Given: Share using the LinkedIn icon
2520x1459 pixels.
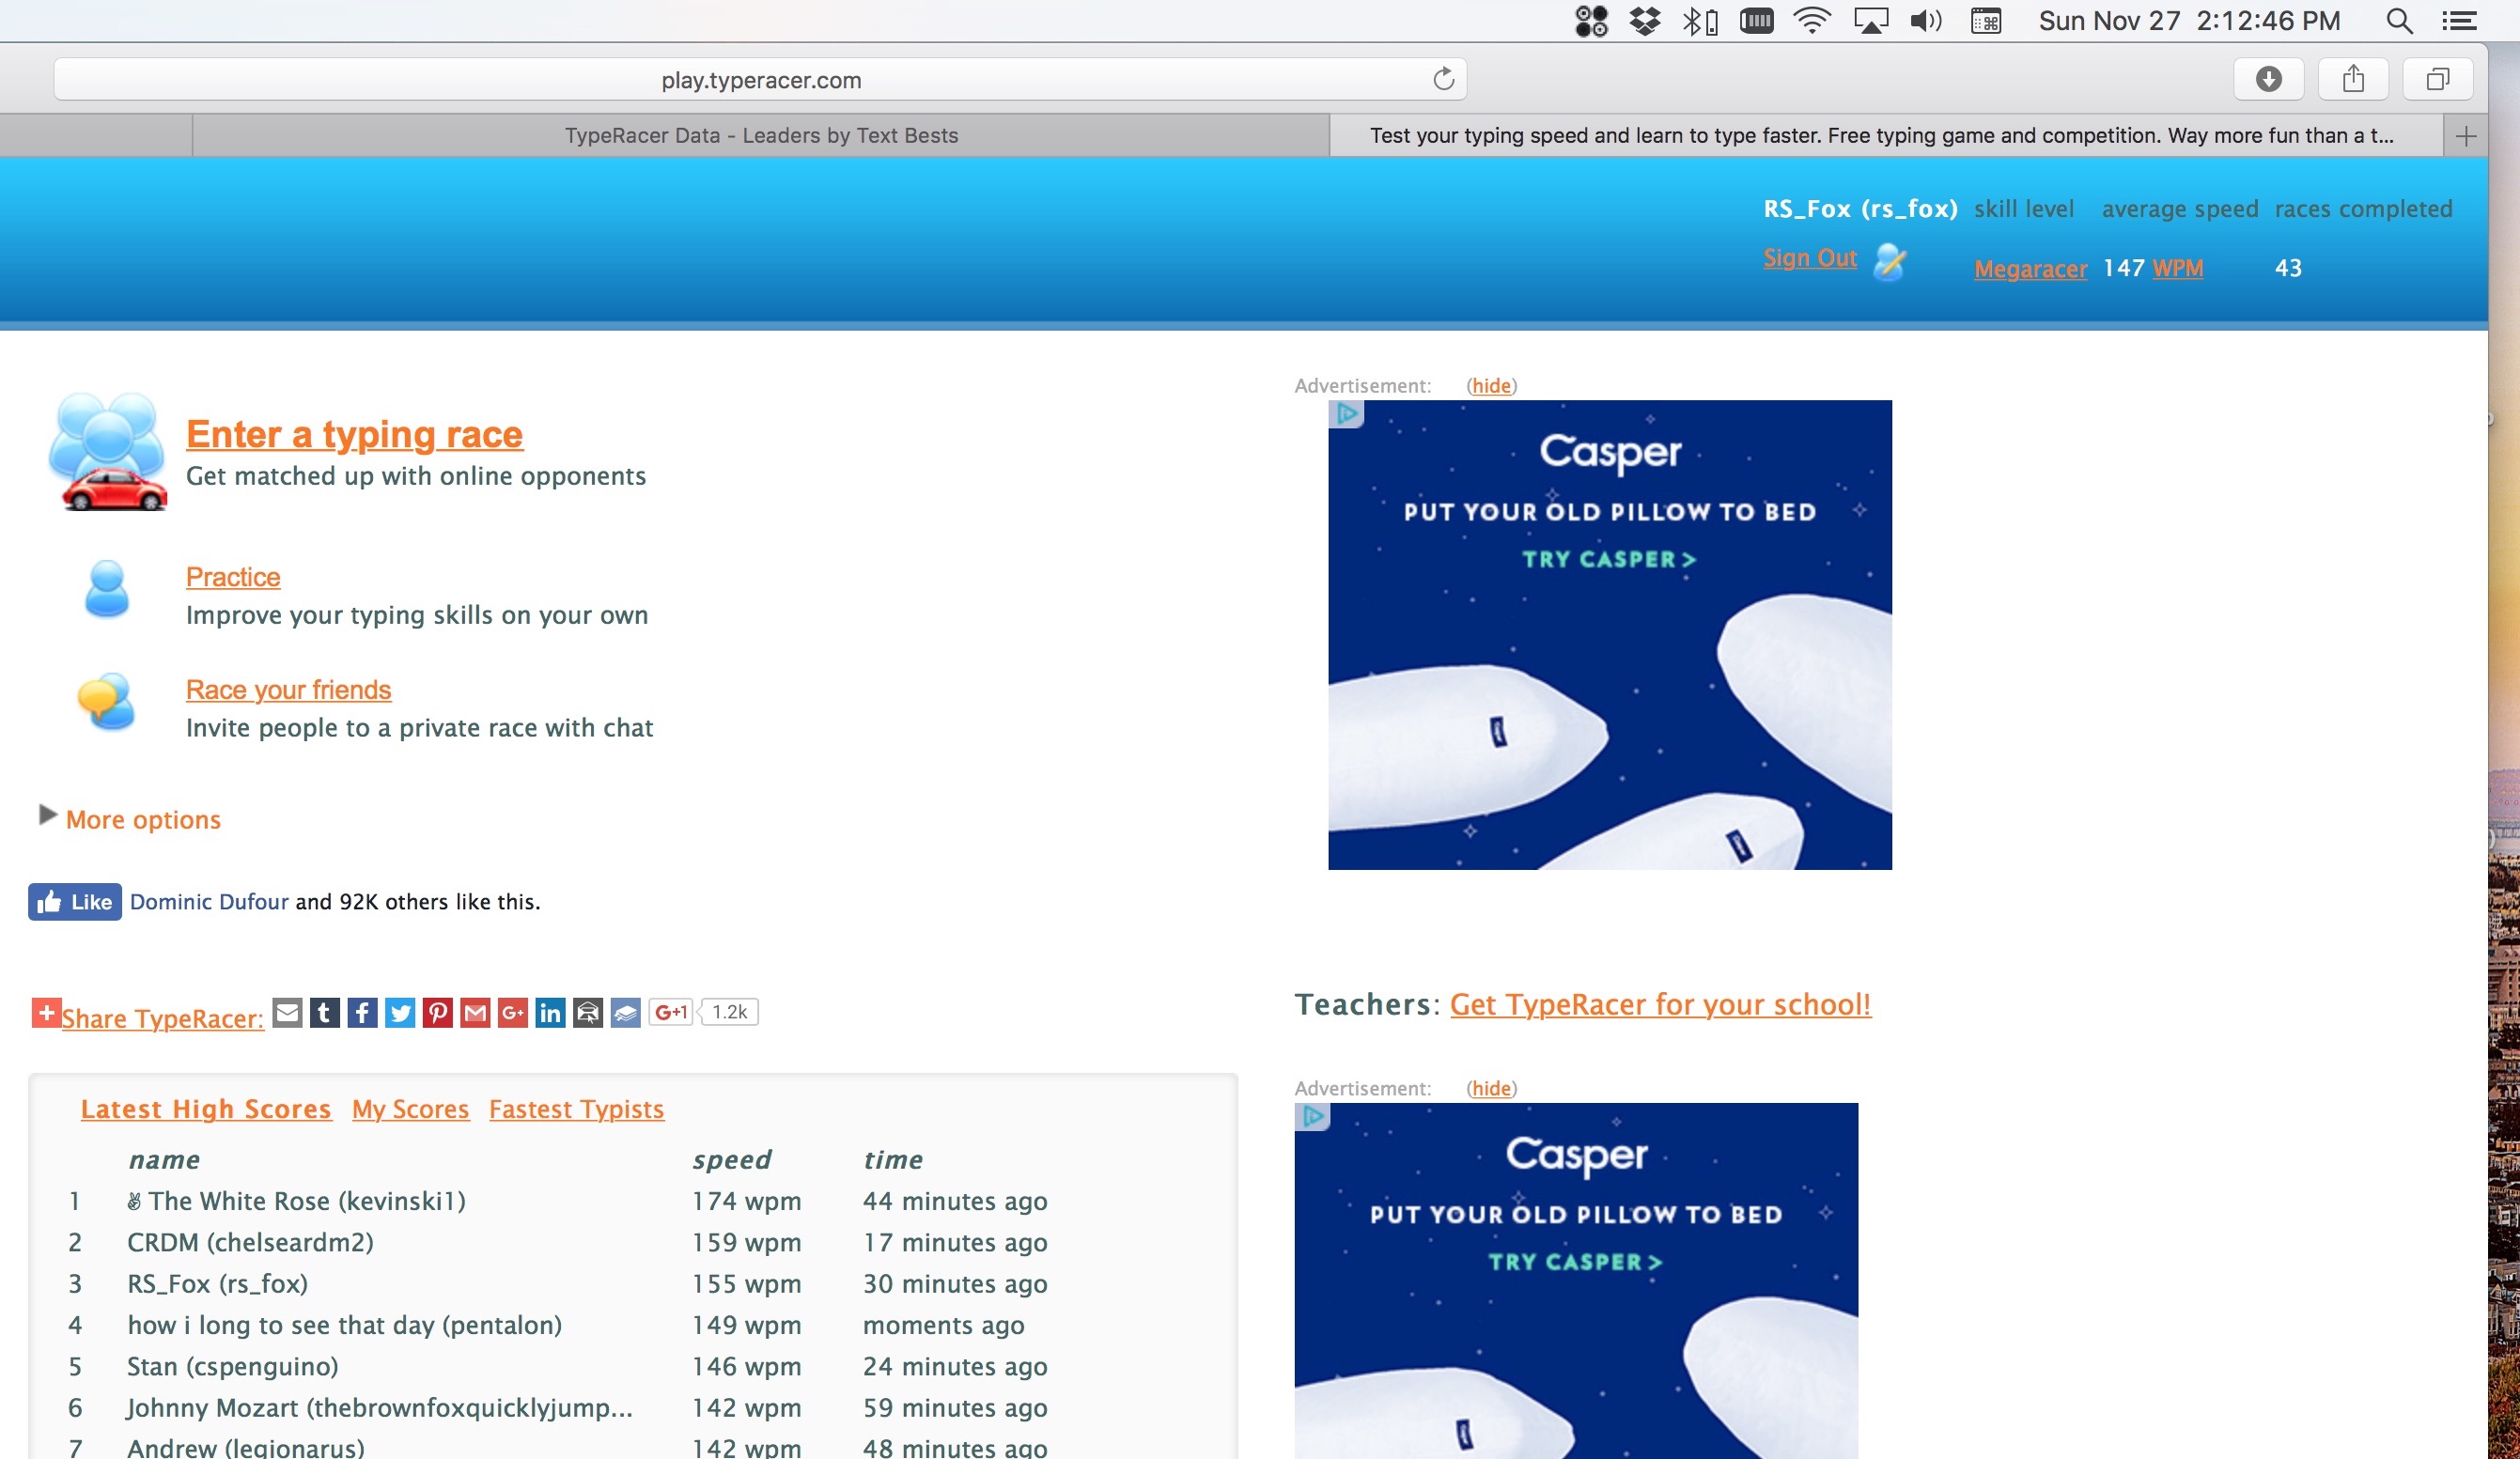Looking at the screenshot, I should pyautogui.click(x=550, y=1012).
